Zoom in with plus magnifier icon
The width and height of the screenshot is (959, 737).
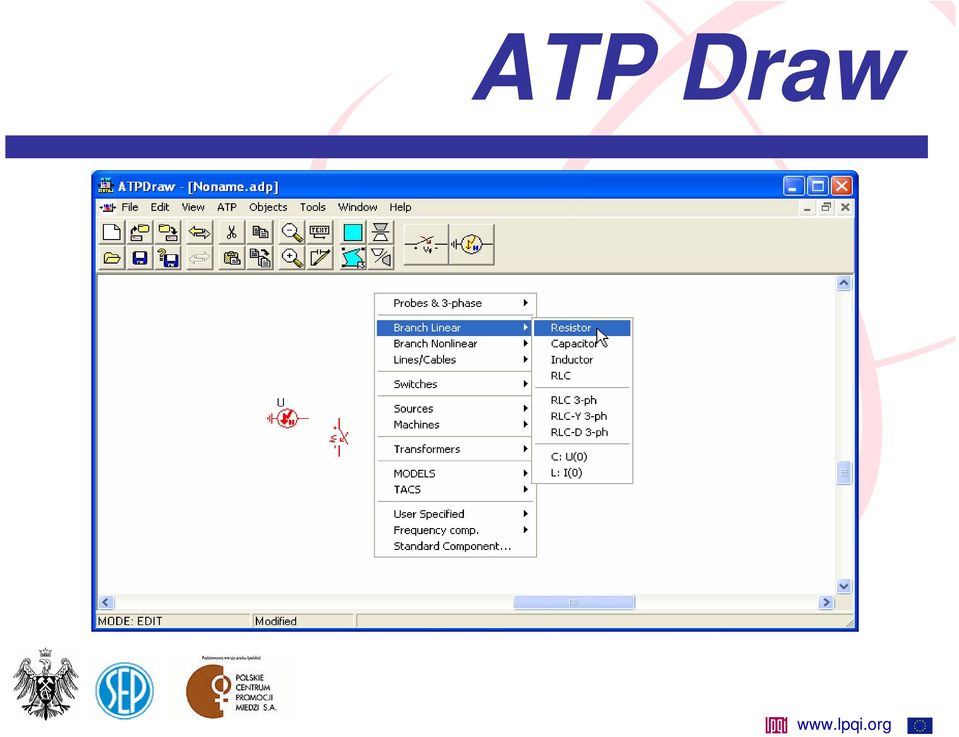(292, 257)
